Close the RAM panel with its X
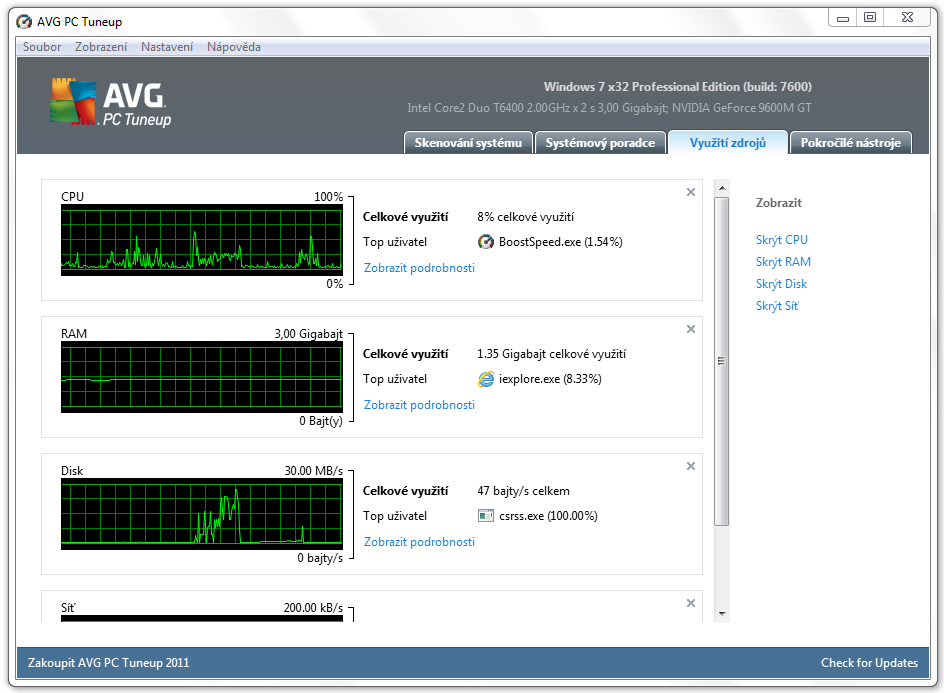 pos(691,329)
